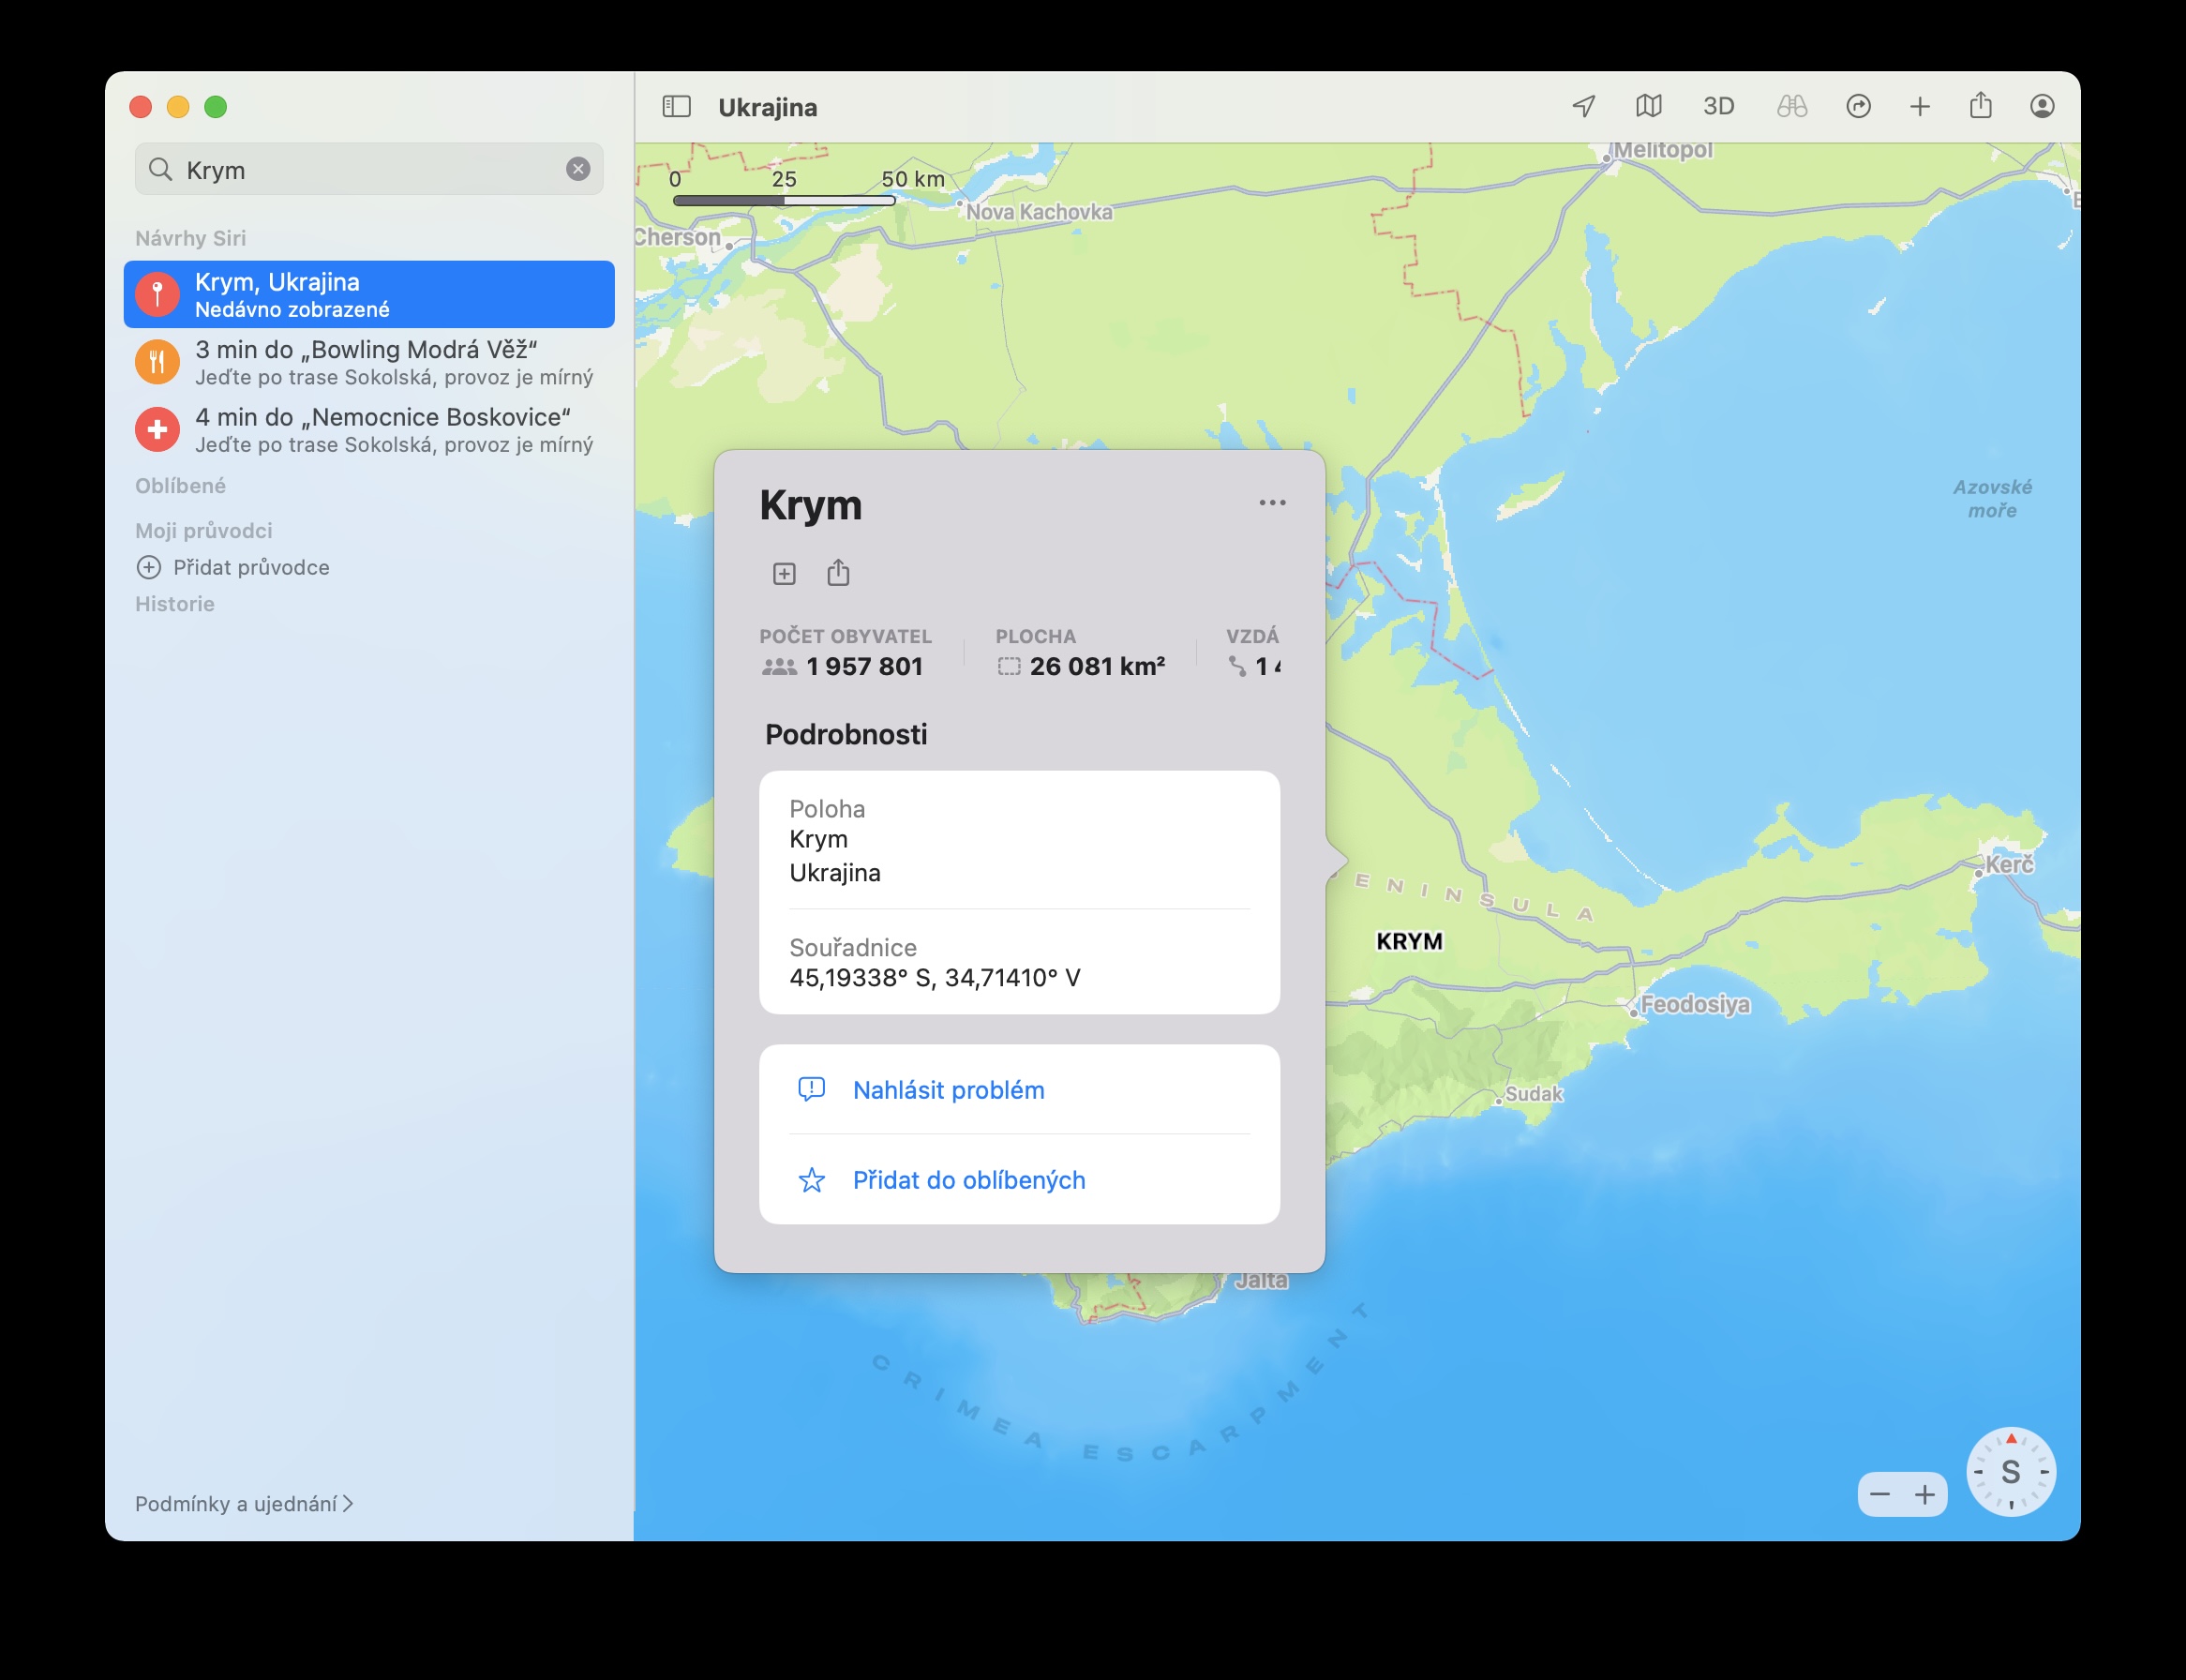Toggle 3D map view
2186x1680 pixels.
point(1717,106)
